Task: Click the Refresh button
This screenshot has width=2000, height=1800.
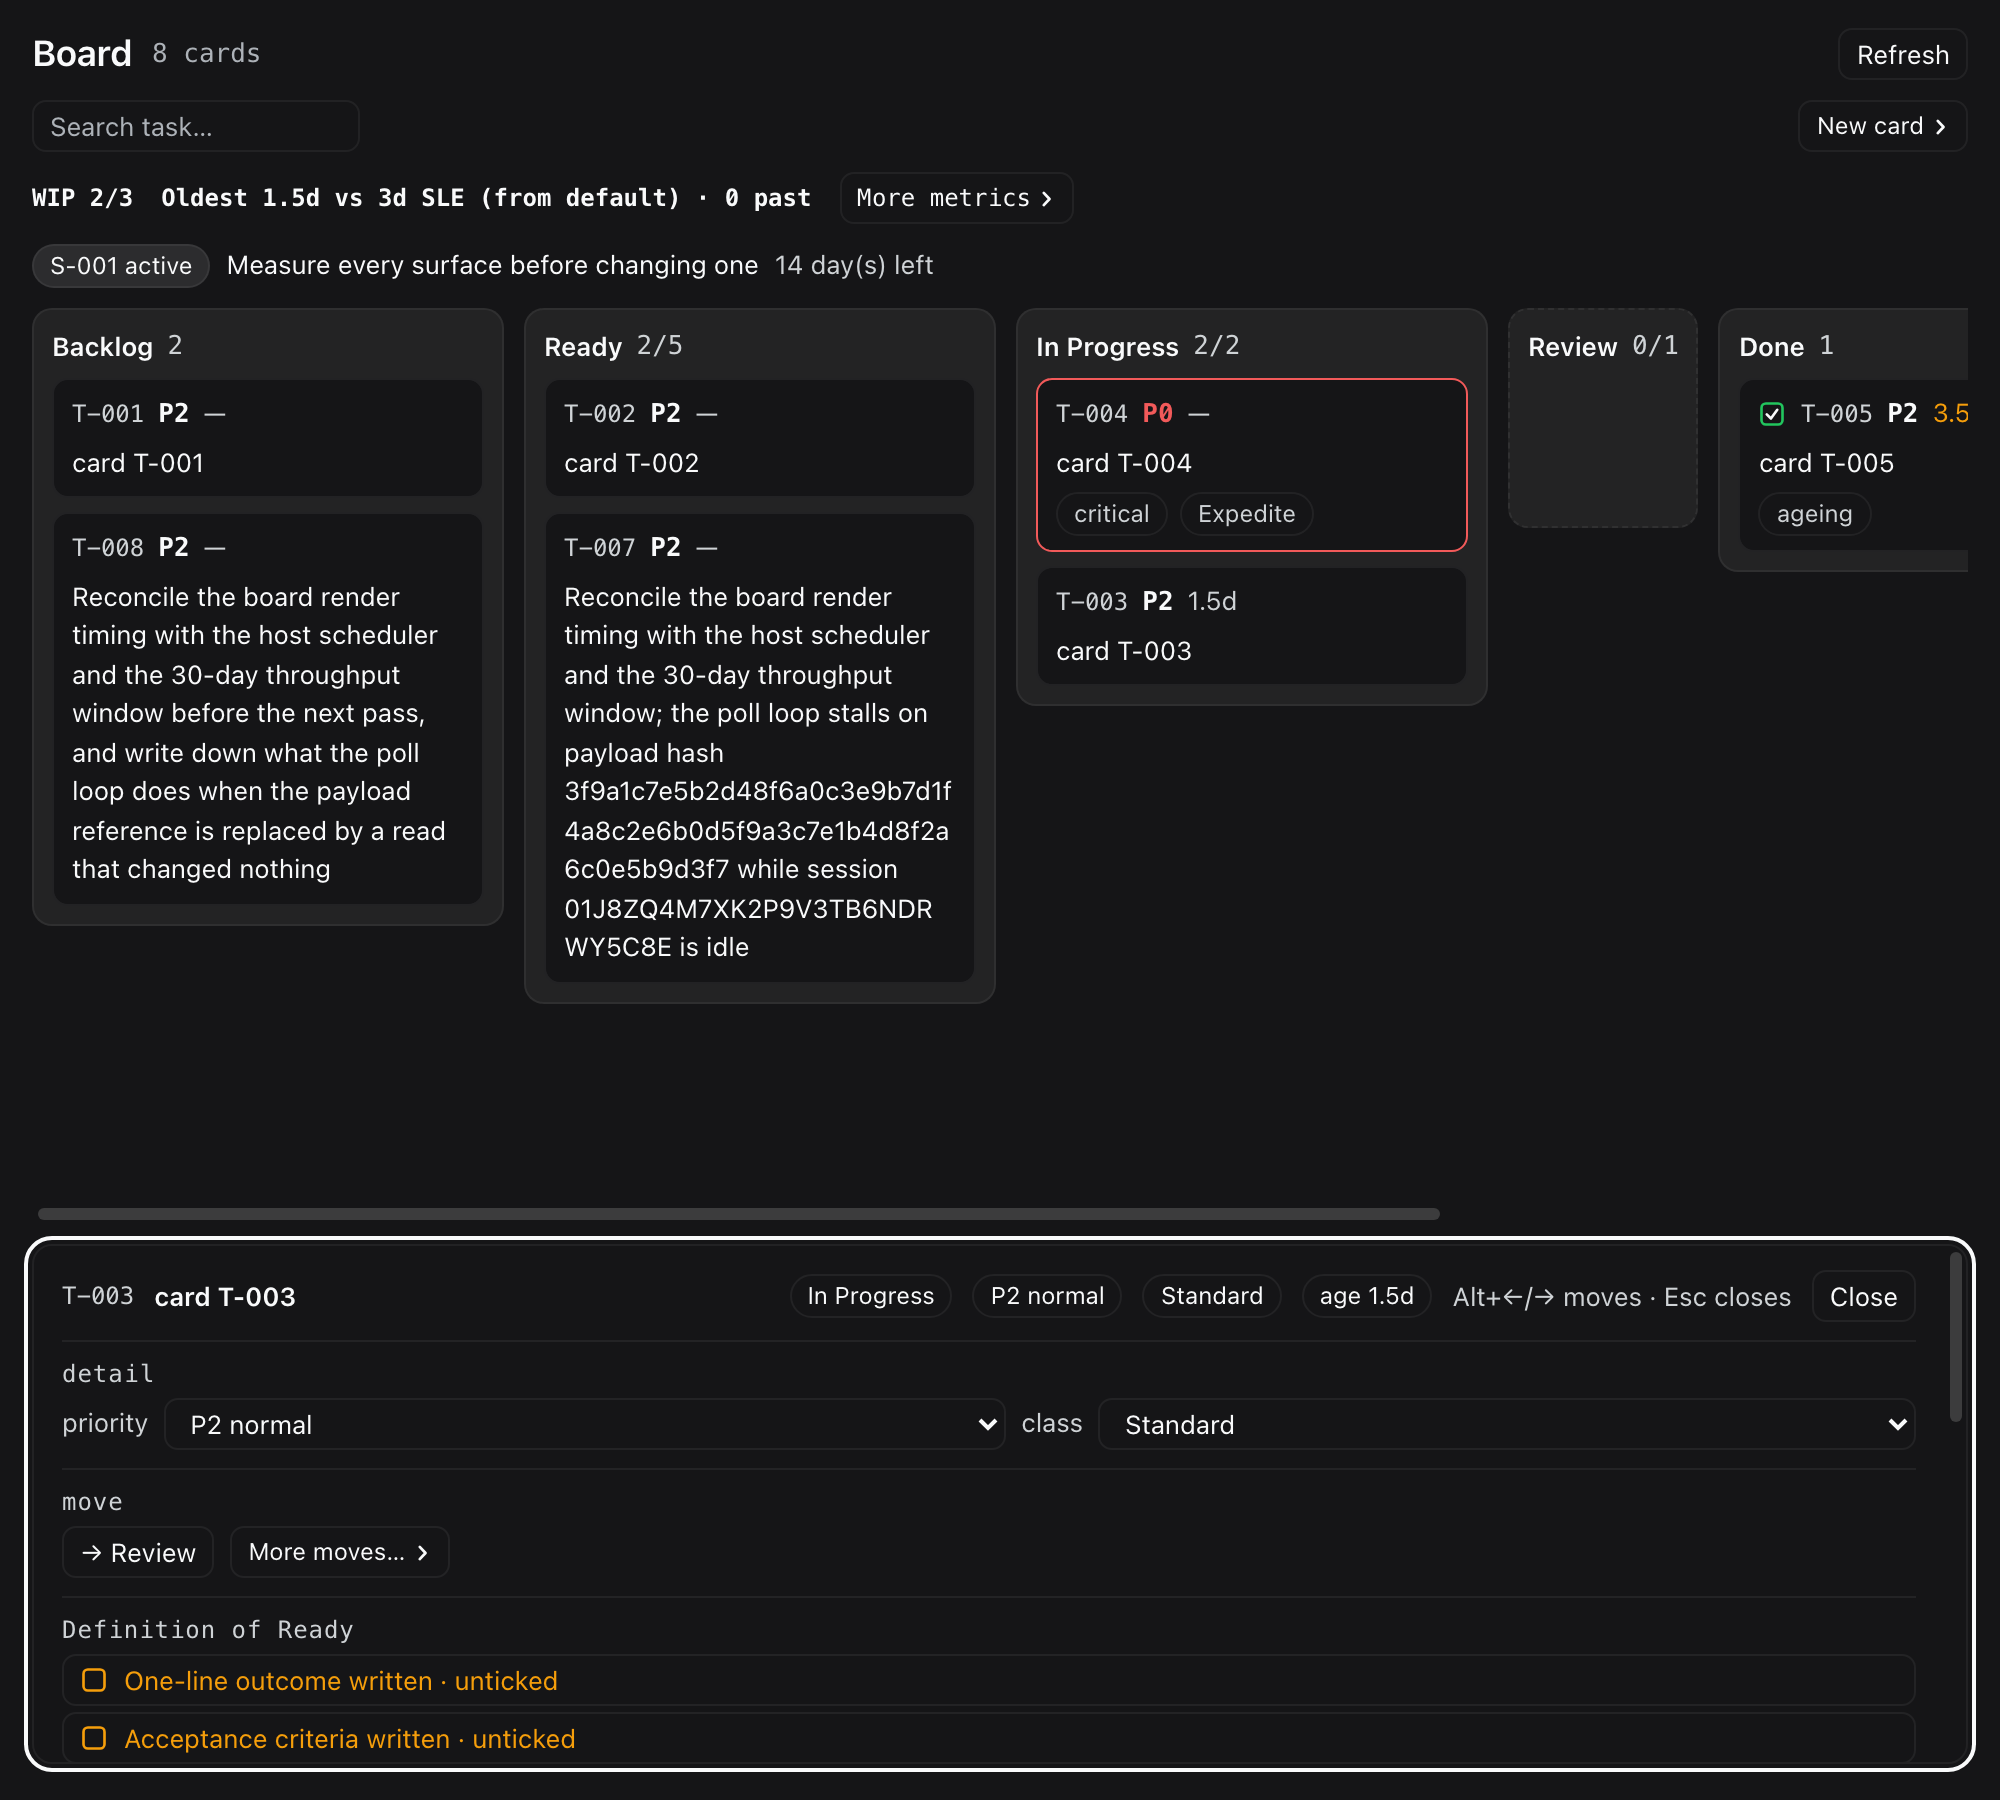Action: tap(1902, 54)
